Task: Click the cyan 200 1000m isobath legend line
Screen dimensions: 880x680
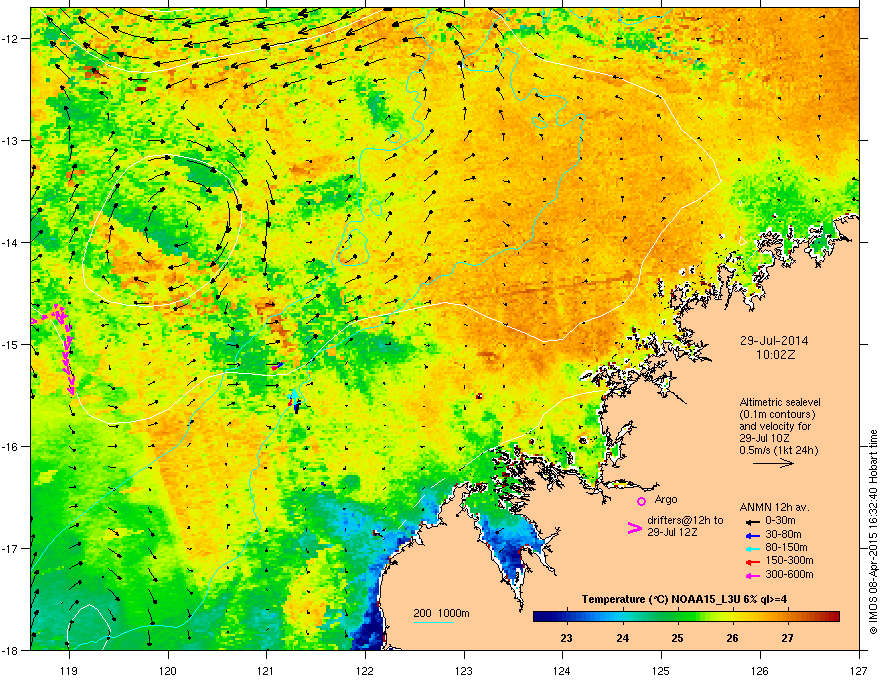Action: 433,622
